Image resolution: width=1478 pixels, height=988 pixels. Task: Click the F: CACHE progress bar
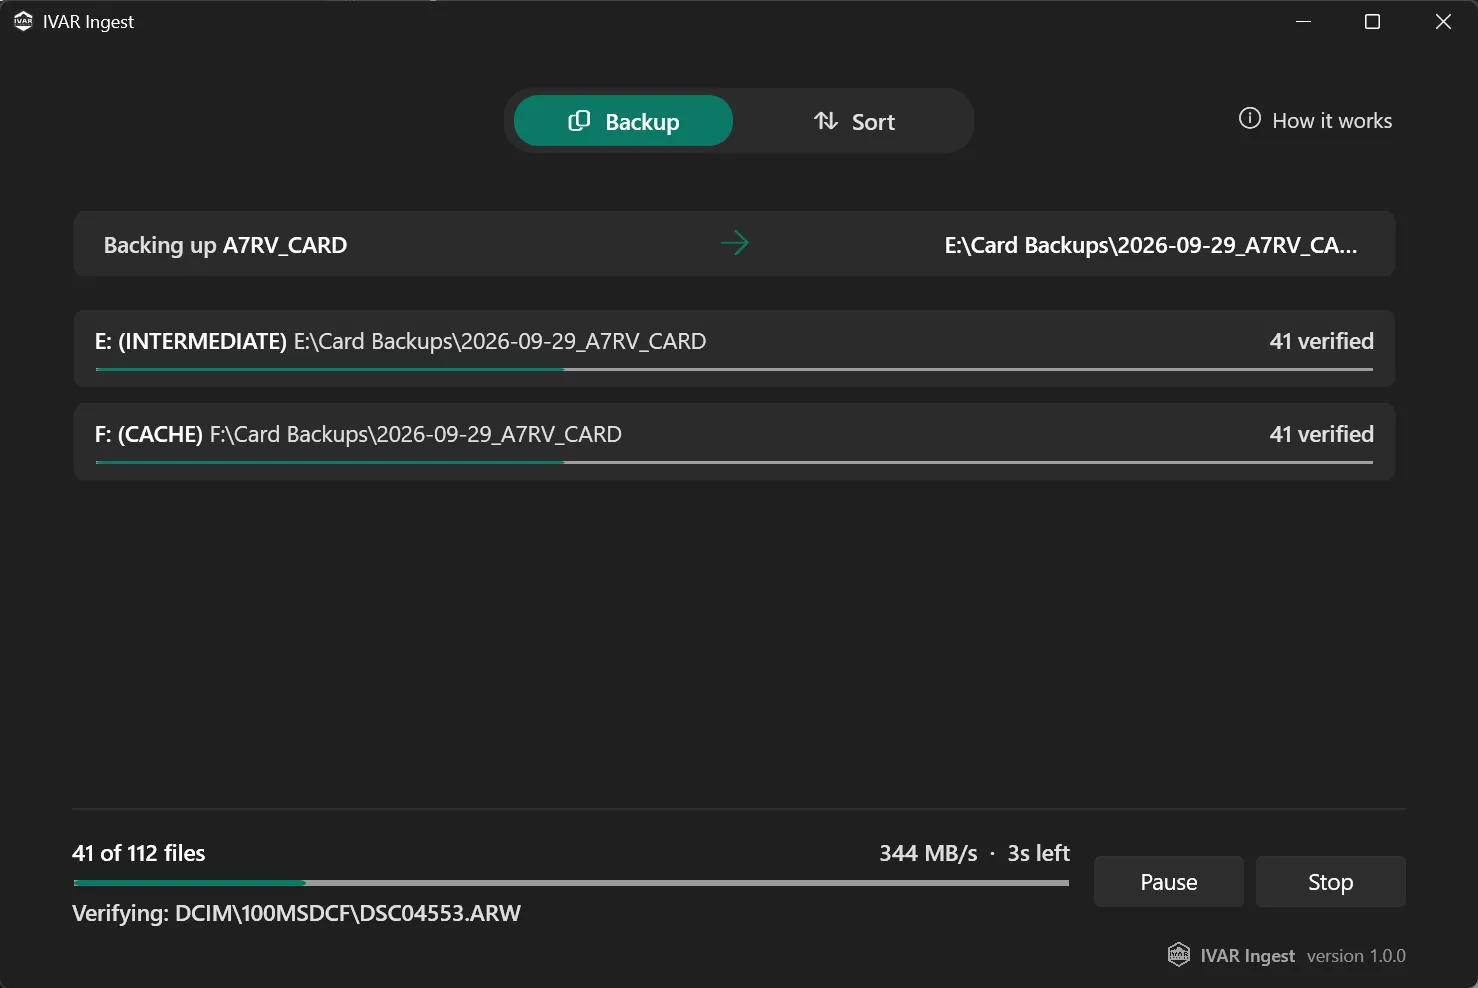pyautogui.click(x=734, y=462)
